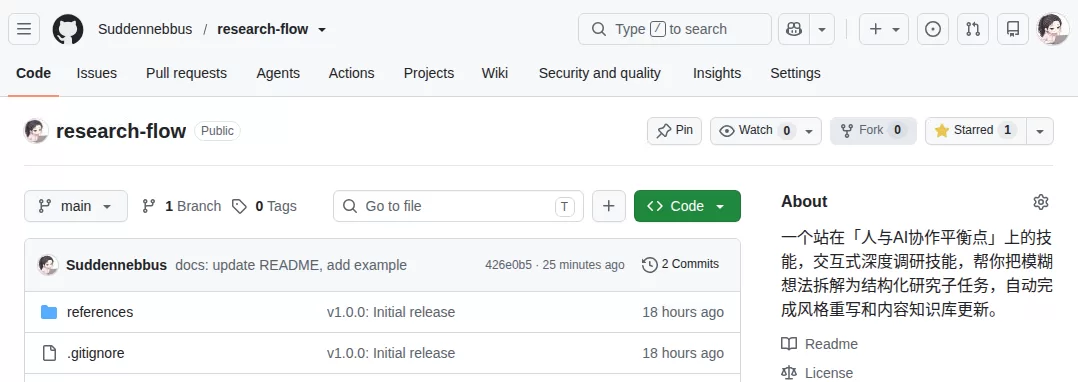
Task: View the 2 Commits history
Action: (681, 265)
